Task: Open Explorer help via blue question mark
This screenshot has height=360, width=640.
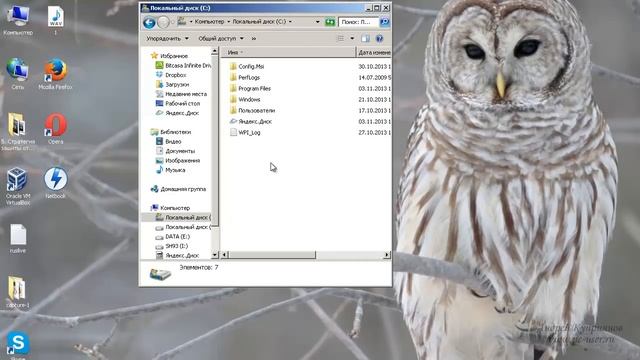Action: tap(379, 38)
